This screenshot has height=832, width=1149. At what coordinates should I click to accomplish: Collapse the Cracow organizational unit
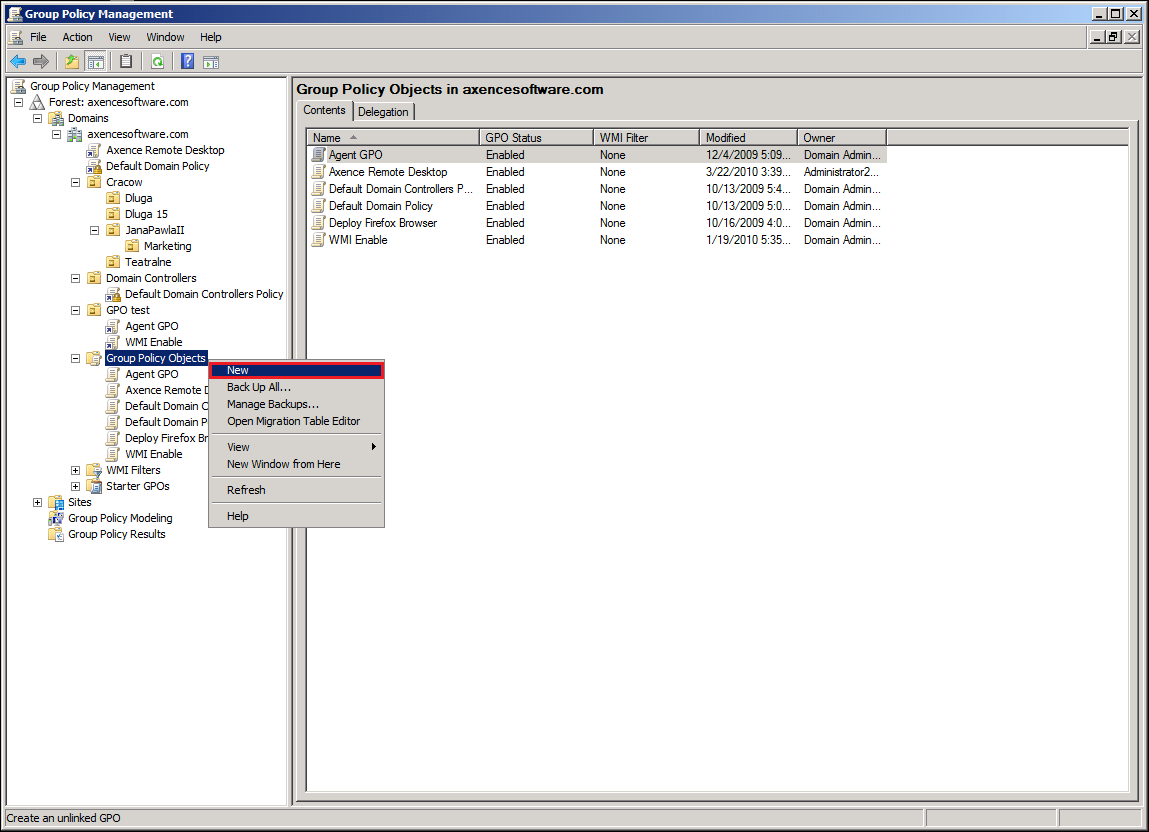tap(76, 182)
